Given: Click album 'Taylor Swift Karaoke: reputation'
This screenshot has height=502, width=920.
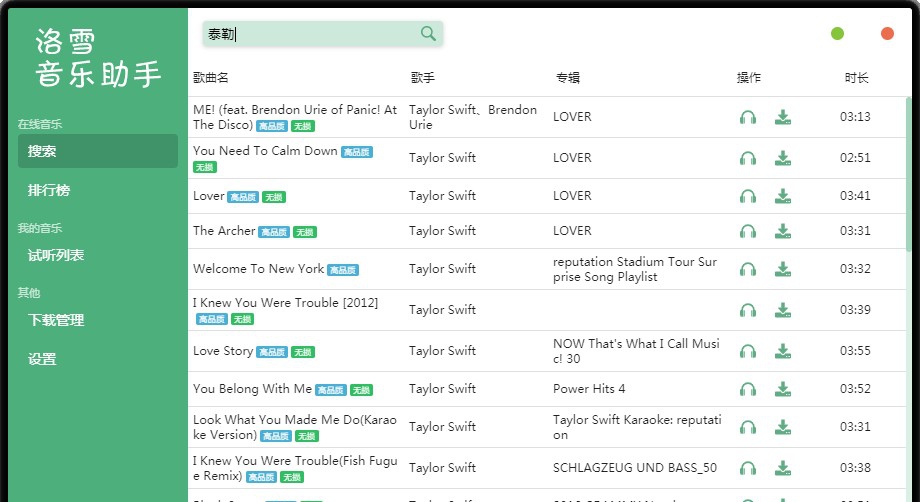Looking at the screenshot, I should (637, 427).
